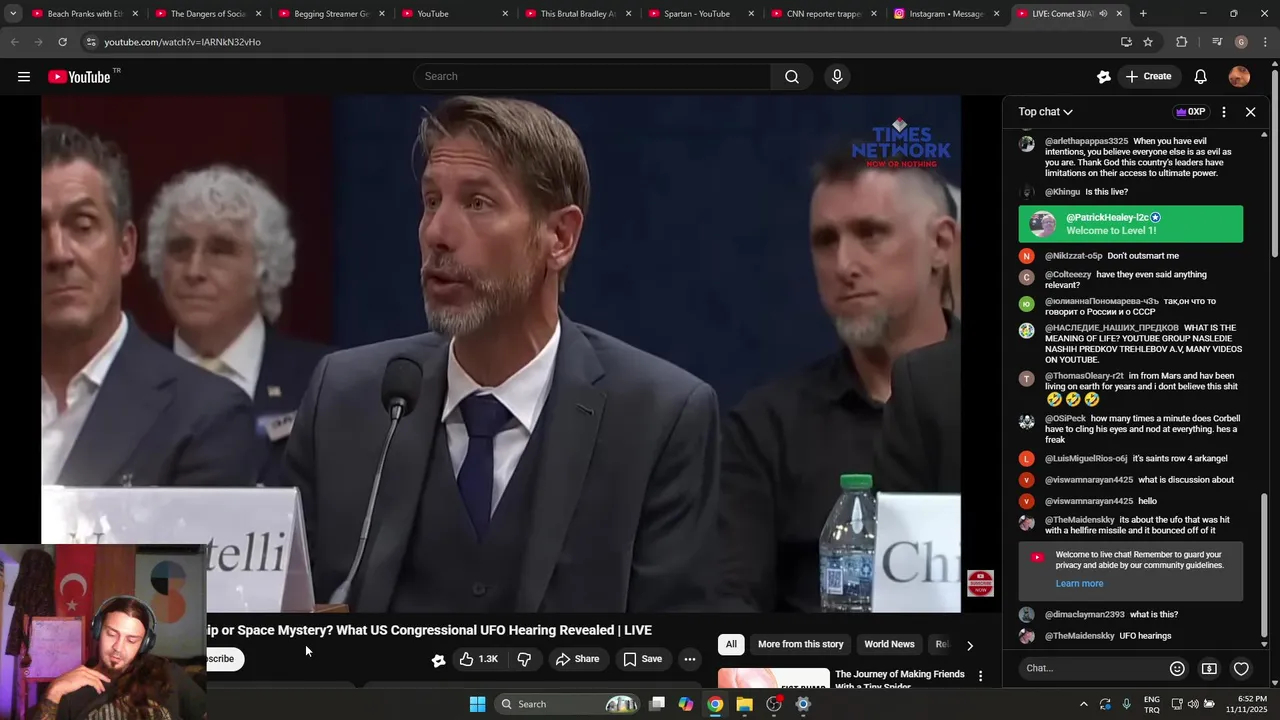Open more actions ellipsis under video

pos(689,659)
